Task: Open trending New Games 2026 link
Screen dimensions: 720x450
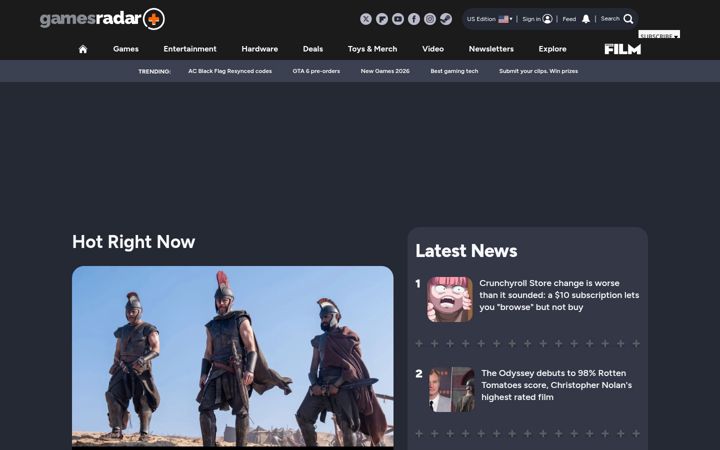Action: (385, 71)
